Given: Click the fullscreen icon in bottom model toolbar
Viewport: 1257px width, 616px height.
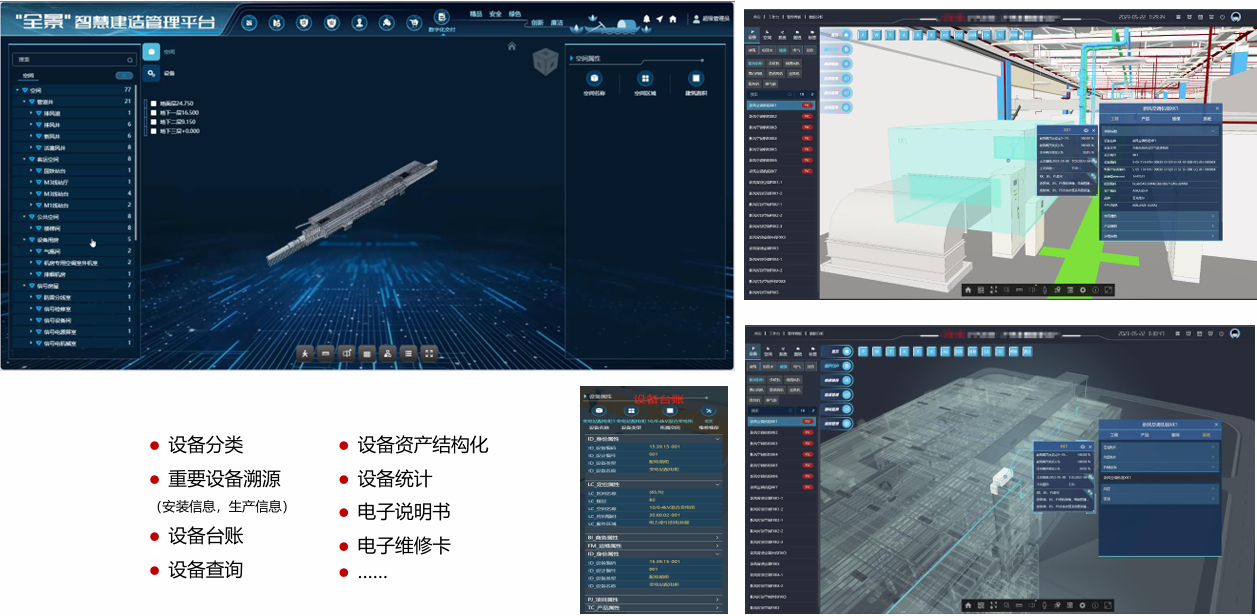Looking at the screenshot, I should pyautogui.click(x=429, y=353).
